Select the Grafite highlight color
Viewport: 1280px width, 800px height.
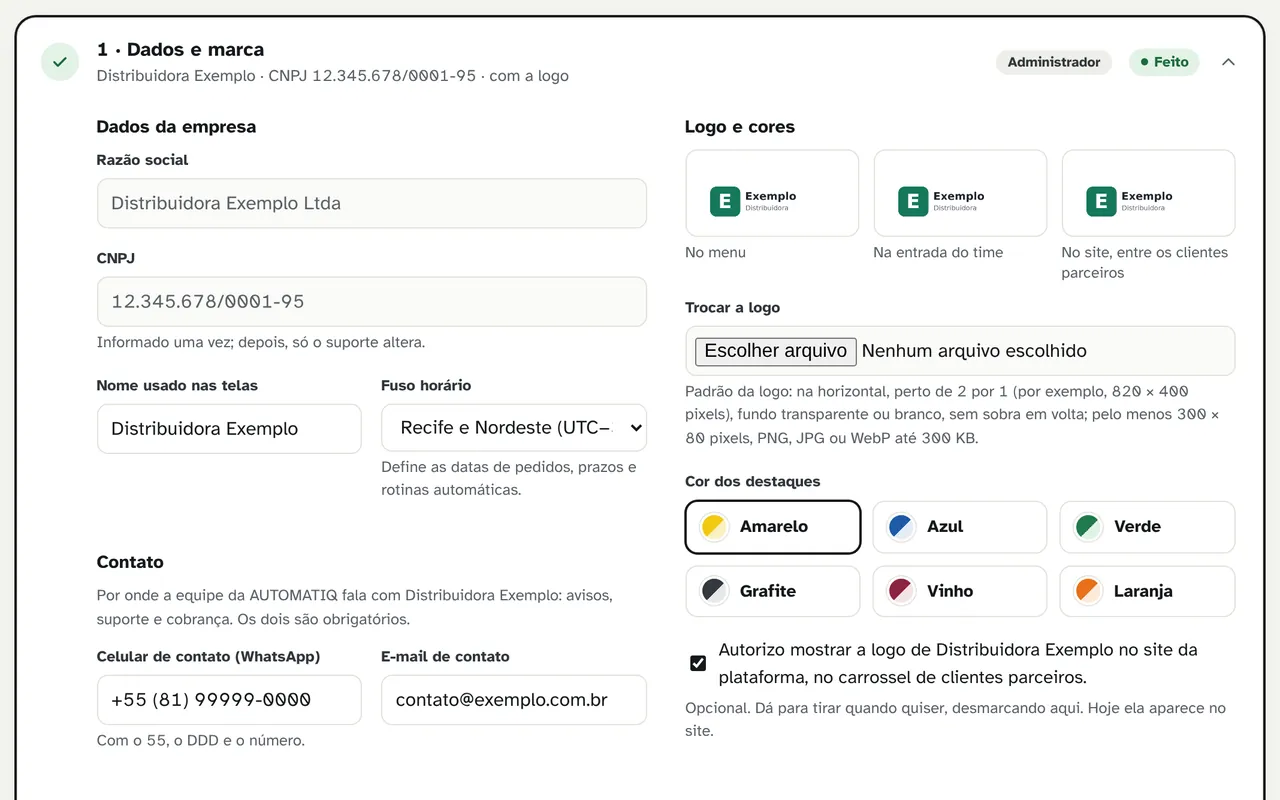[773, 591]
